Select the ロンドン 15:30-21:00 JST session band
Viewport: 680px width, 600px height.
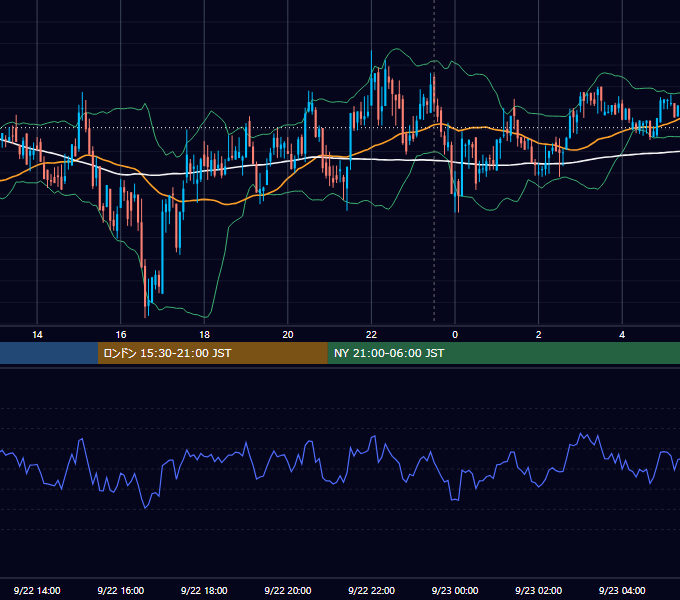pyautogui.click(x=212, y=353)
